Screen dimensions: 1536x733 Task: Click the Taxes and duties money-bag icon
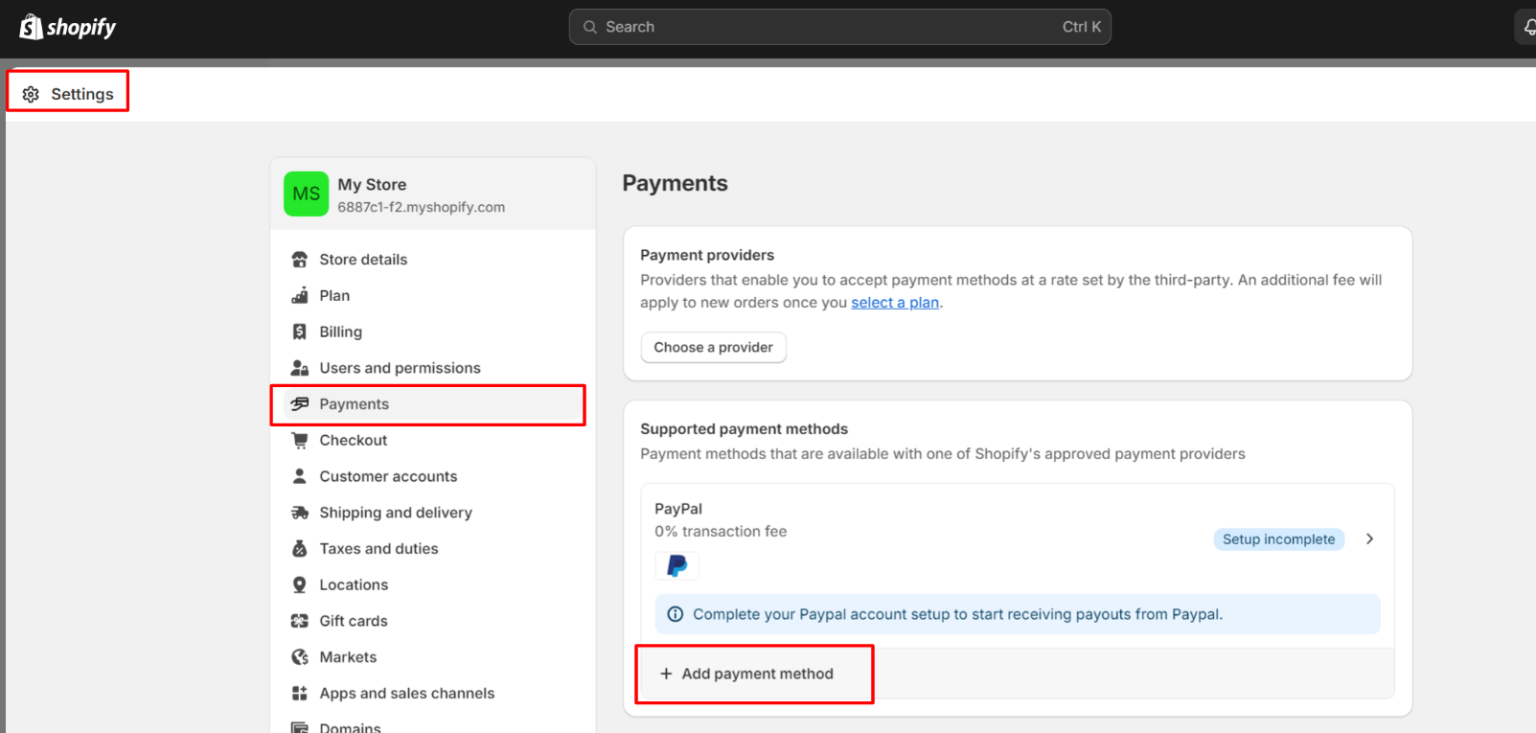tap(299, 548)
